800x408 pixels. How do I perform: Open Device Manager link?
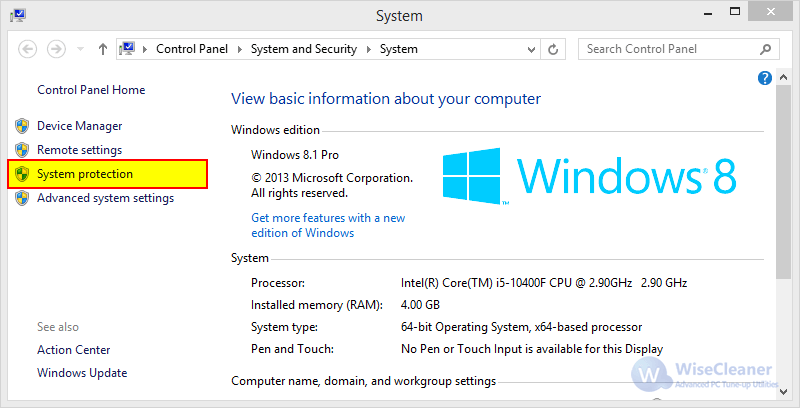[80, 126]
